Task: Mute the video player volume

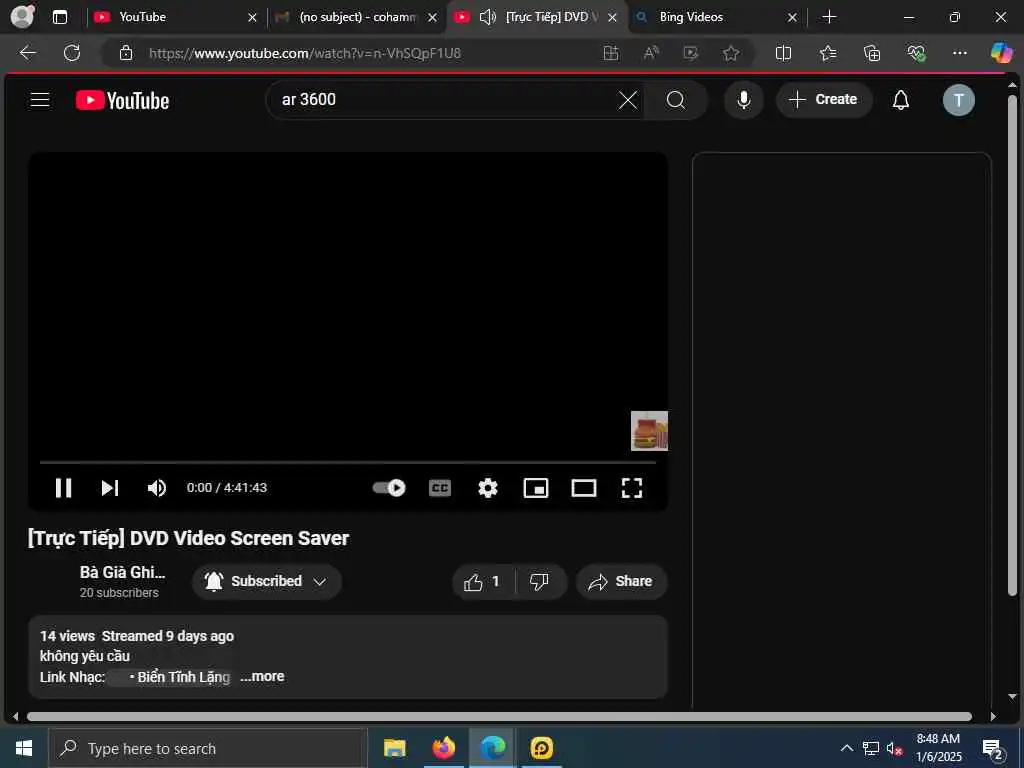Action: (x=157, y=488)
